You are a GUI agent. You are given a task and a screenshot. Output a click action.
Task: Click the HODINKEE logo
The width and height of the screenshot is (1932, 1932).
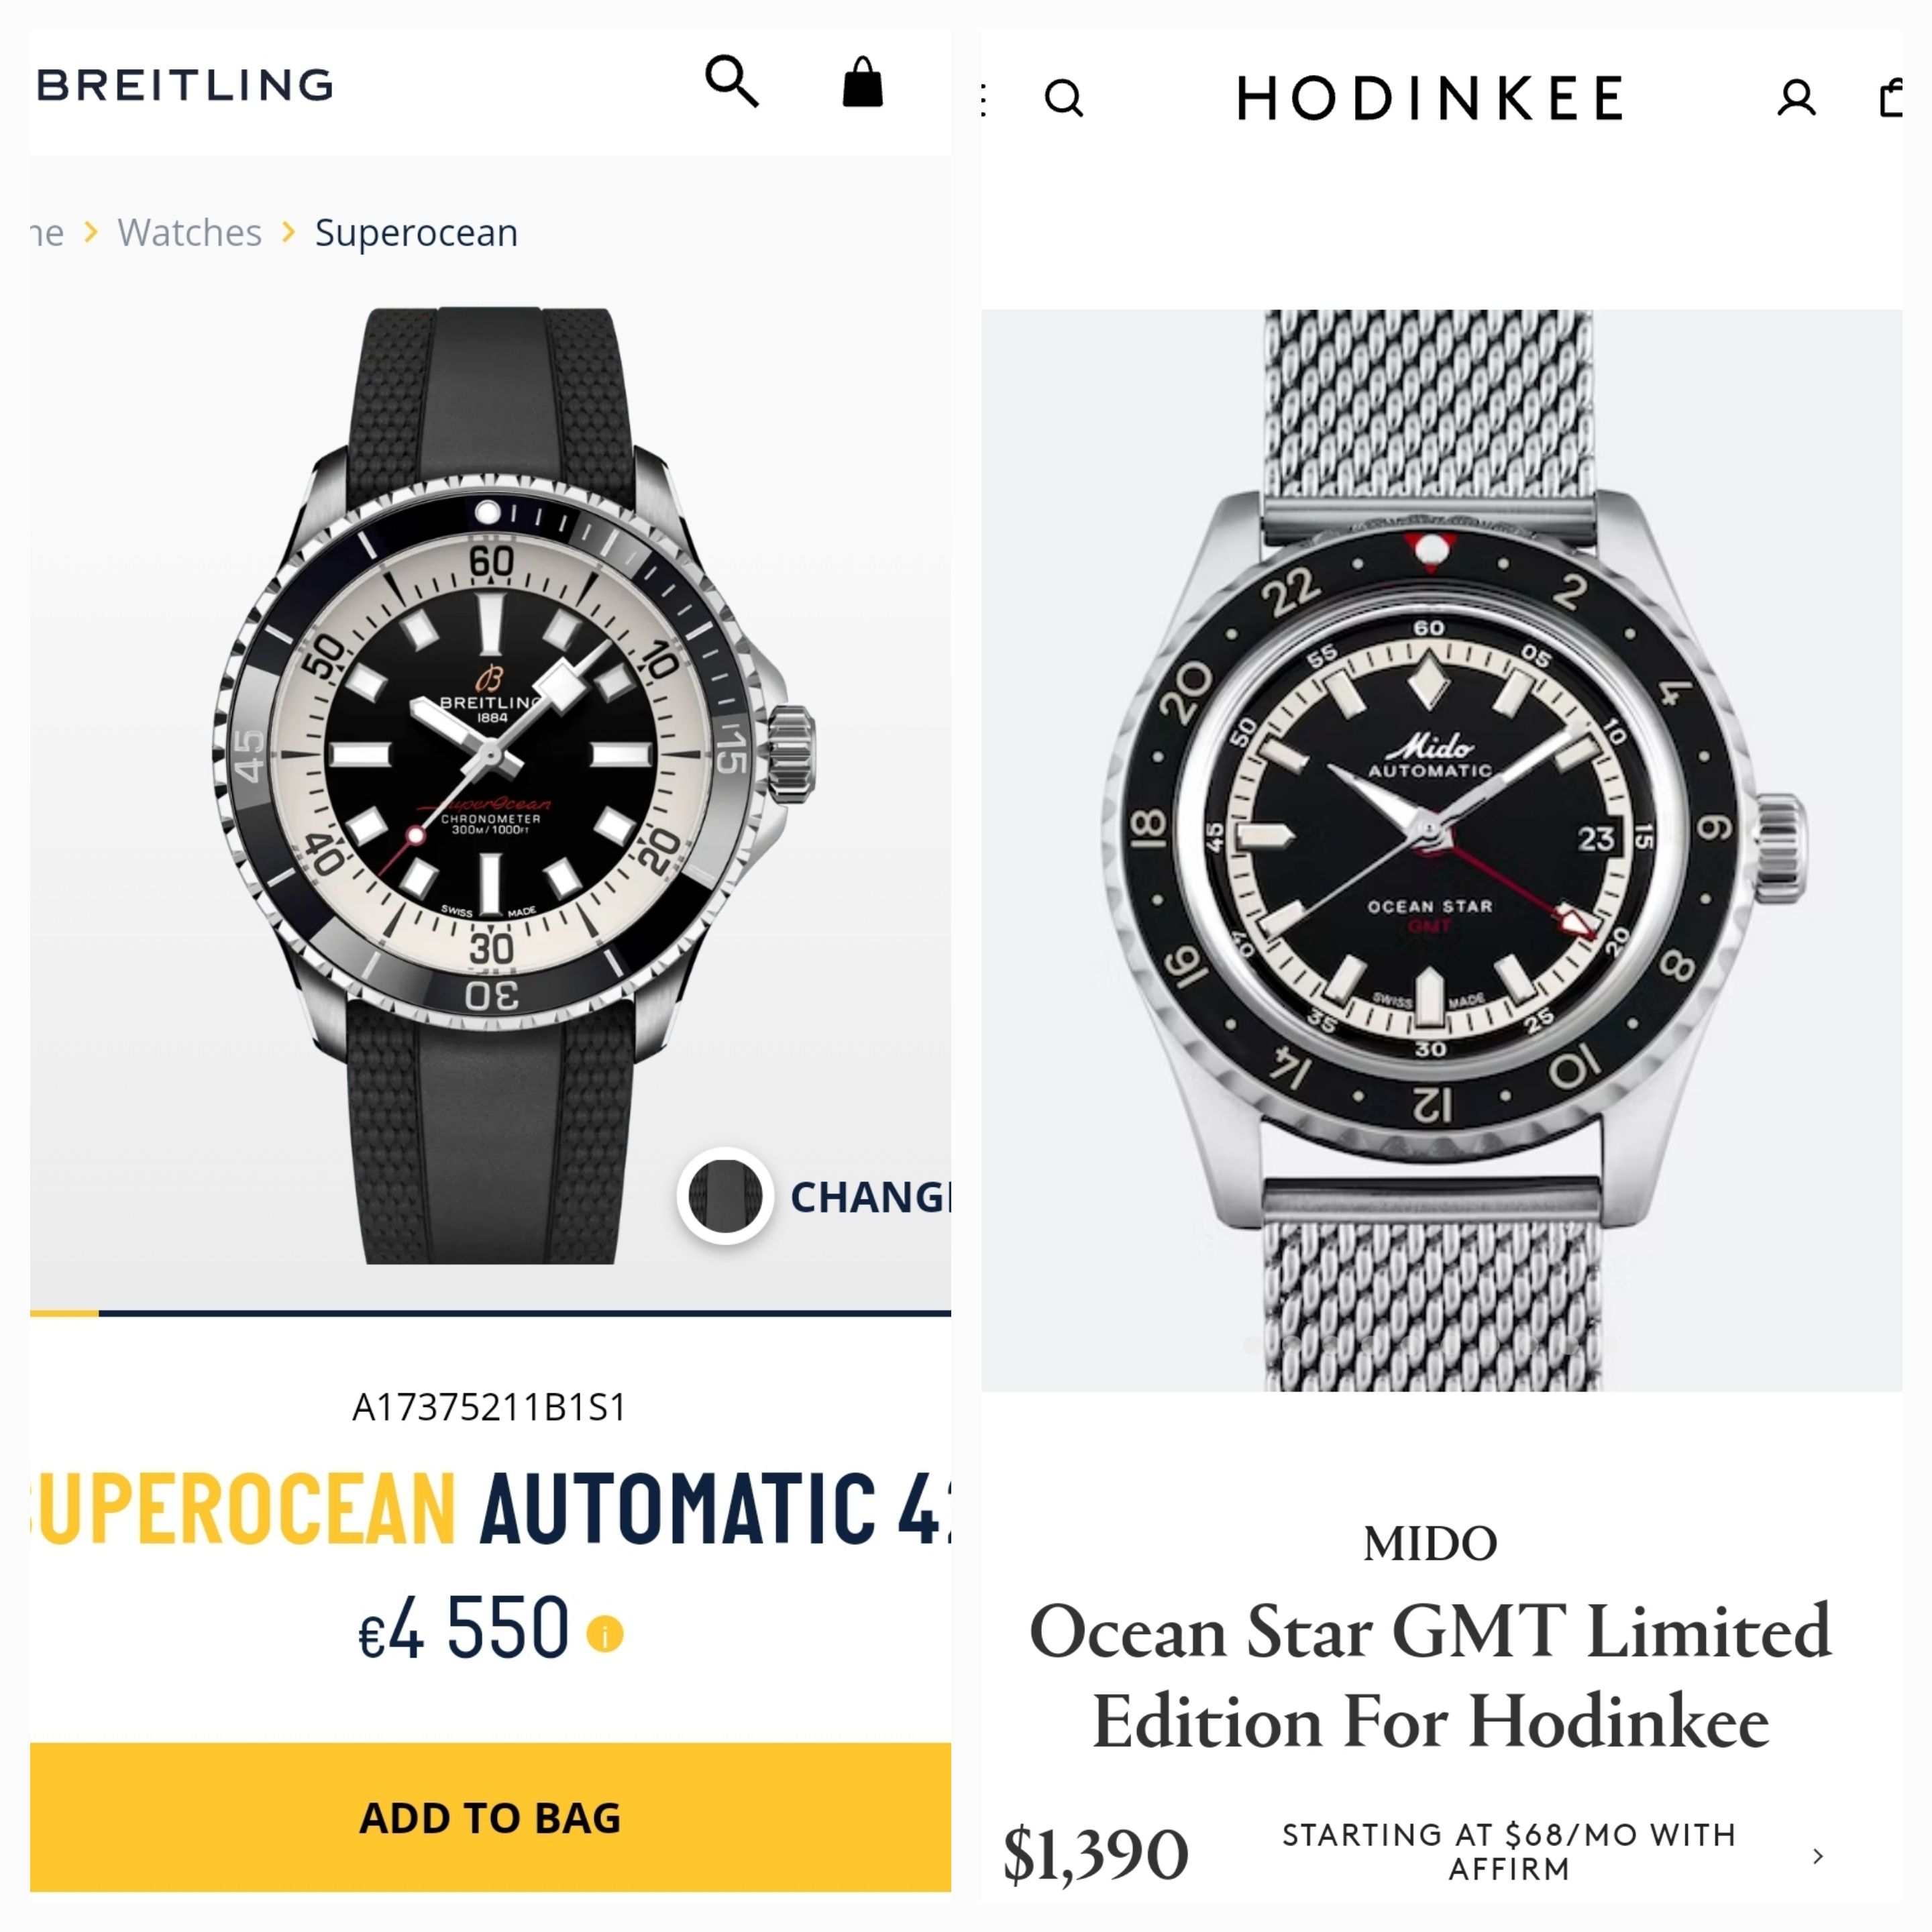1430,98
